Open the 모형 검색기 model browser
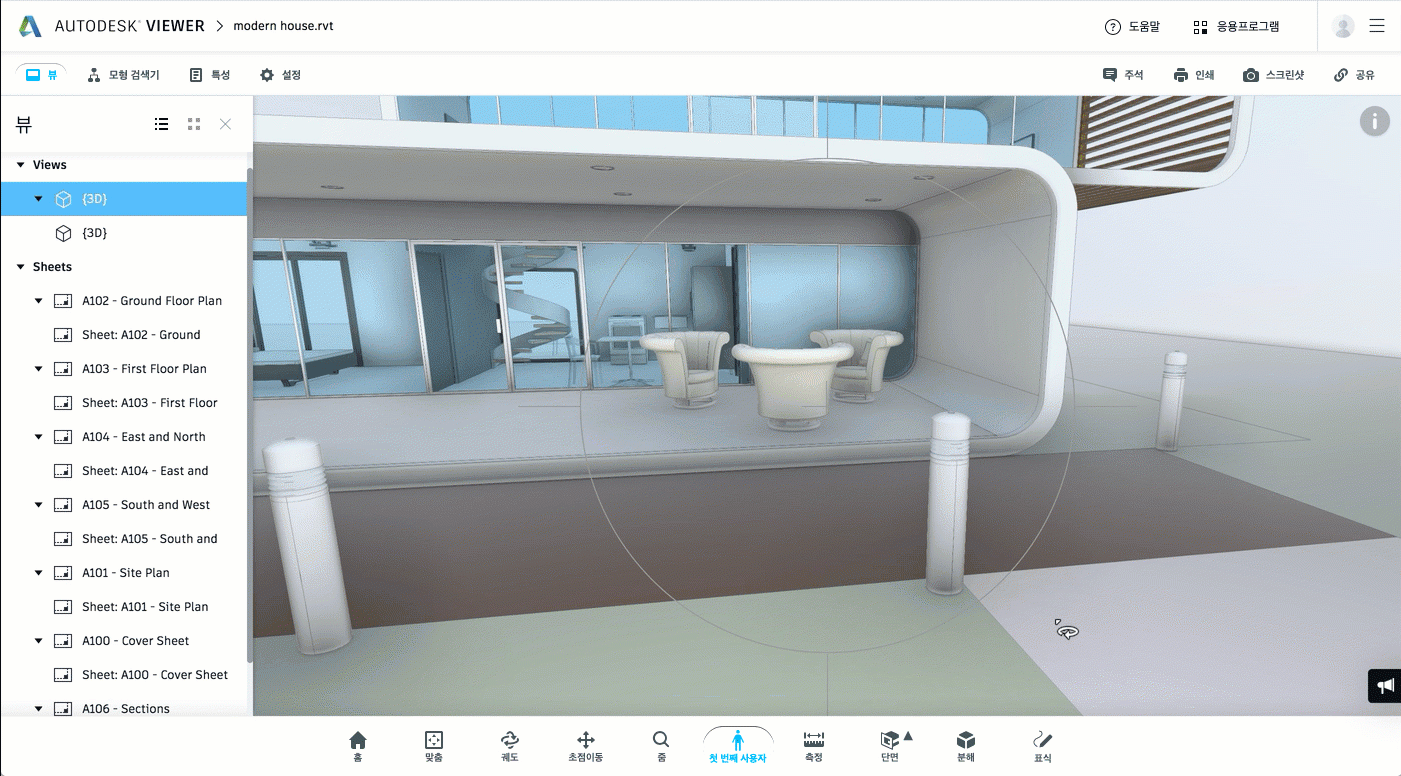This screenshot has width=1401, height=776. pos(123,75)
